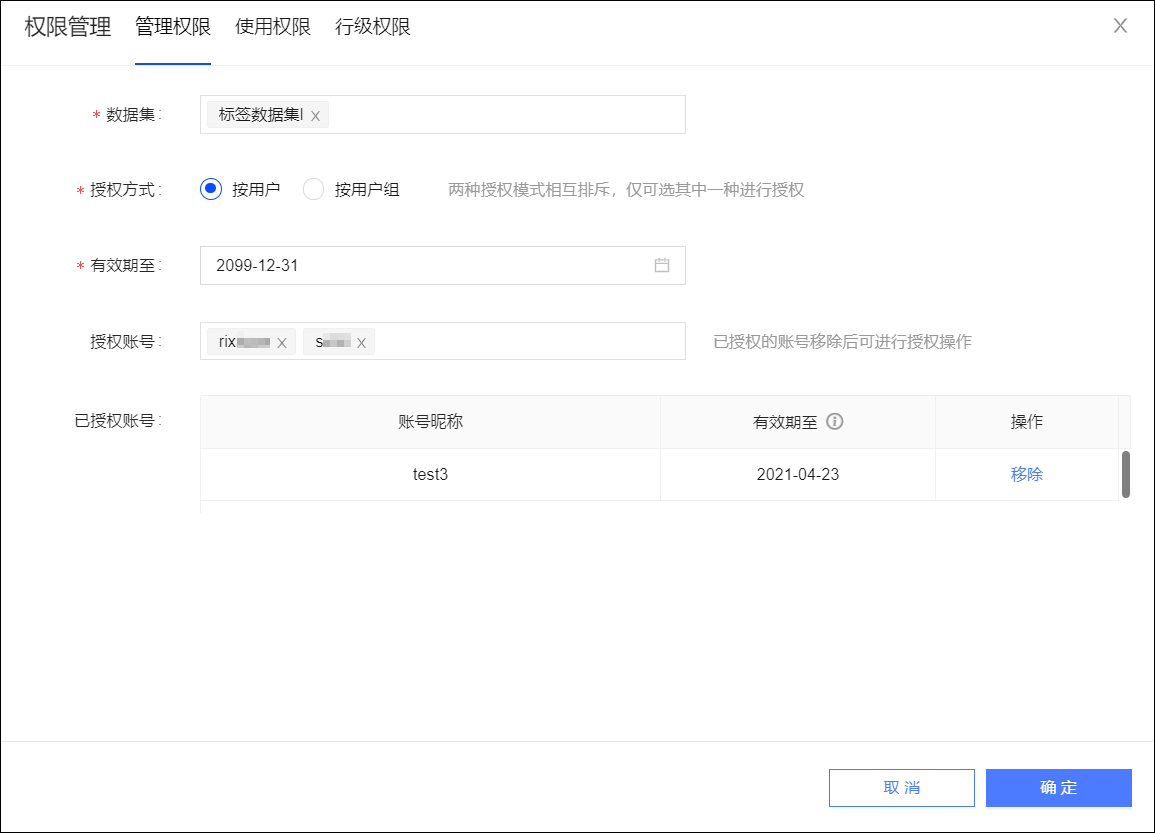The width and height of the screenshot is (1155, 833).
Task: Remove the second authorized account tag starting with s
Action: [x=361, y=342]
